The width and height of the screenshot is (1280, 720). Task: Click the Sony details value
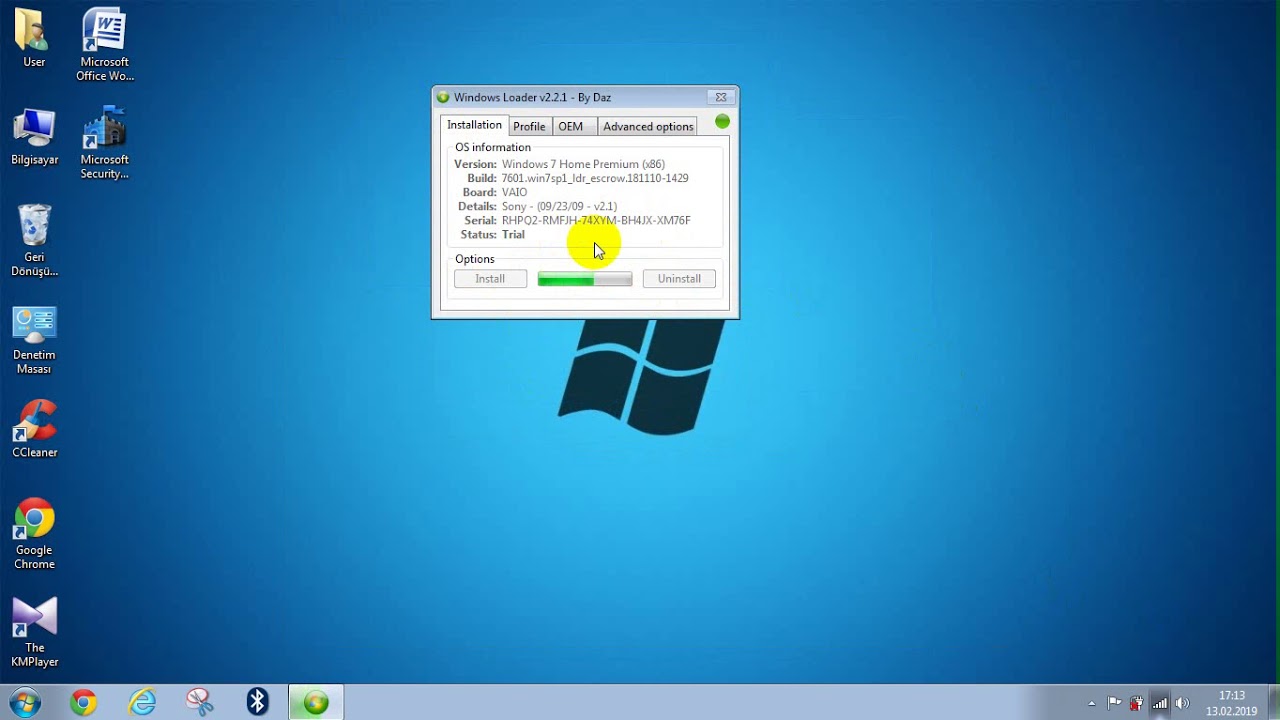[559, 206]
